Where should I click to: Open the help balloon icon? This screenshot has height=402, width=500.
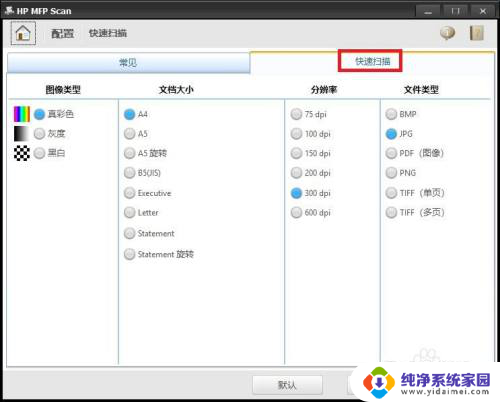[447, 33]
